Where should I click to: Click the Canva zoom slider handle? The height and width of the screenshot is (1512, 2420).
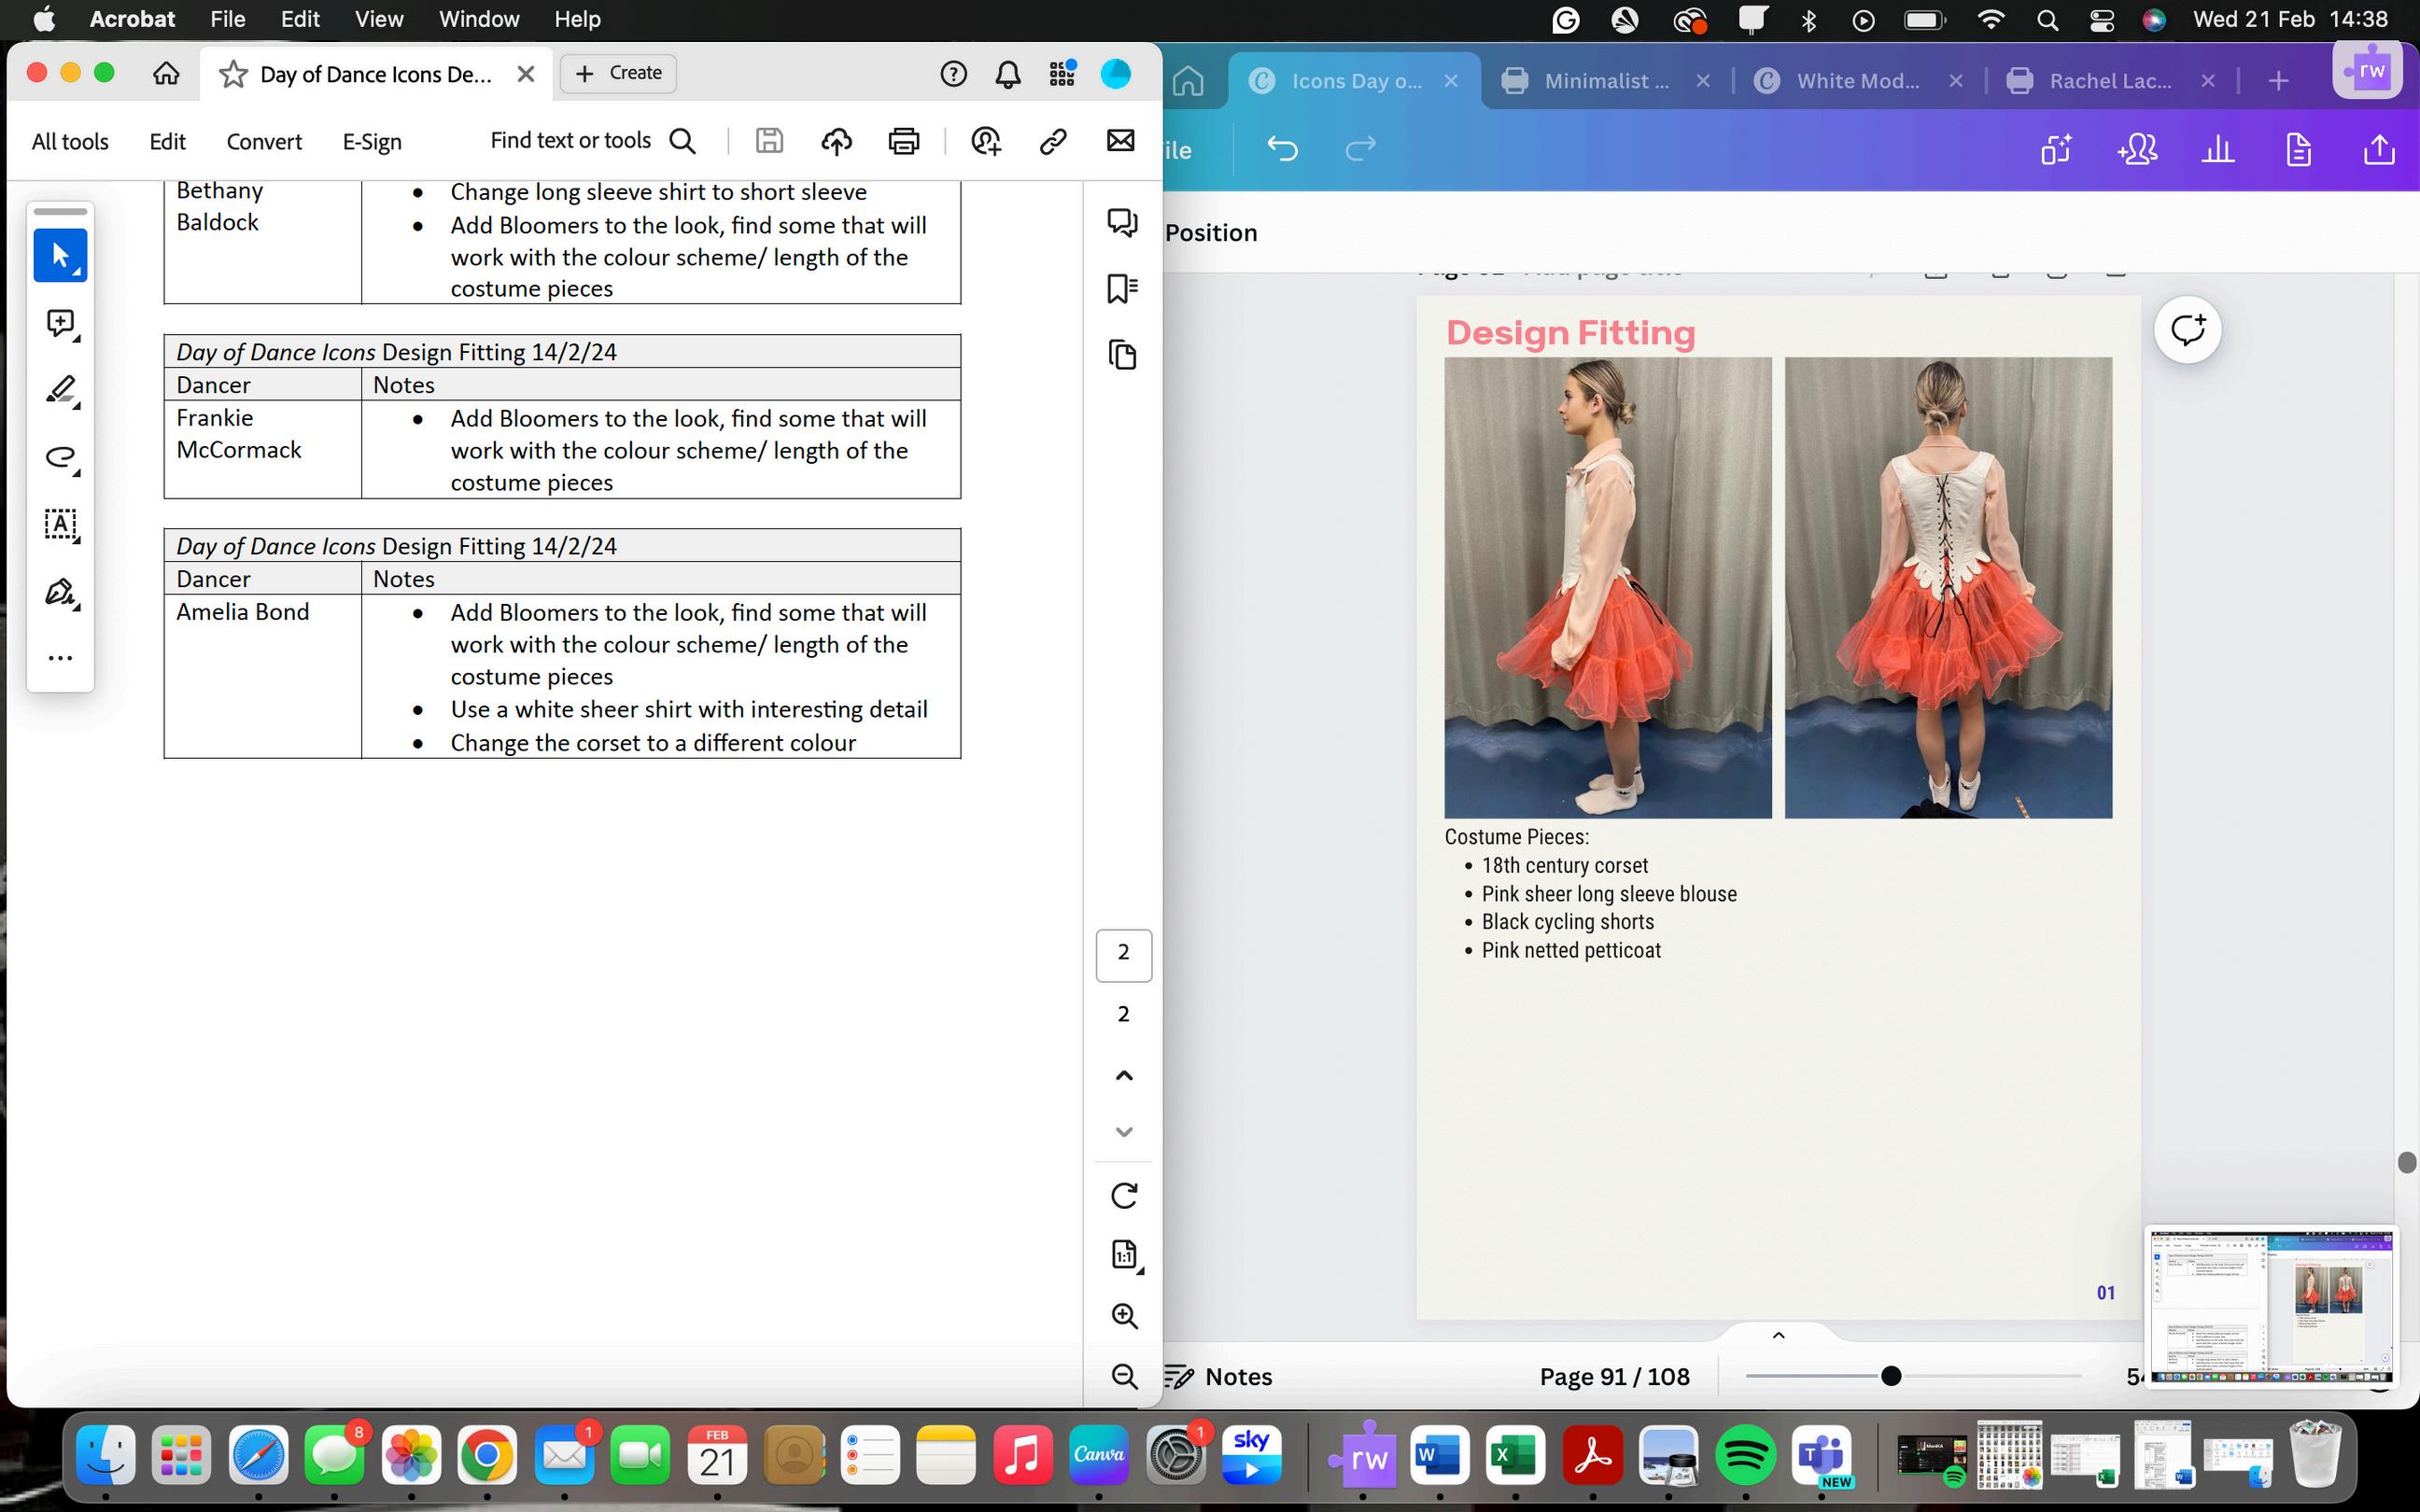pyautogui.click(x=1890, y=1377)
